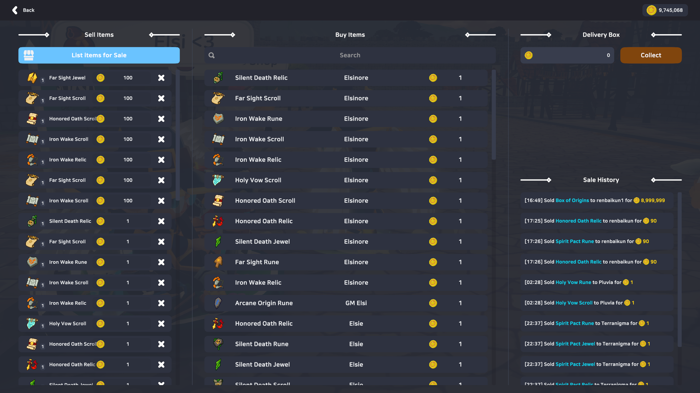Click the Collect button

650,55
